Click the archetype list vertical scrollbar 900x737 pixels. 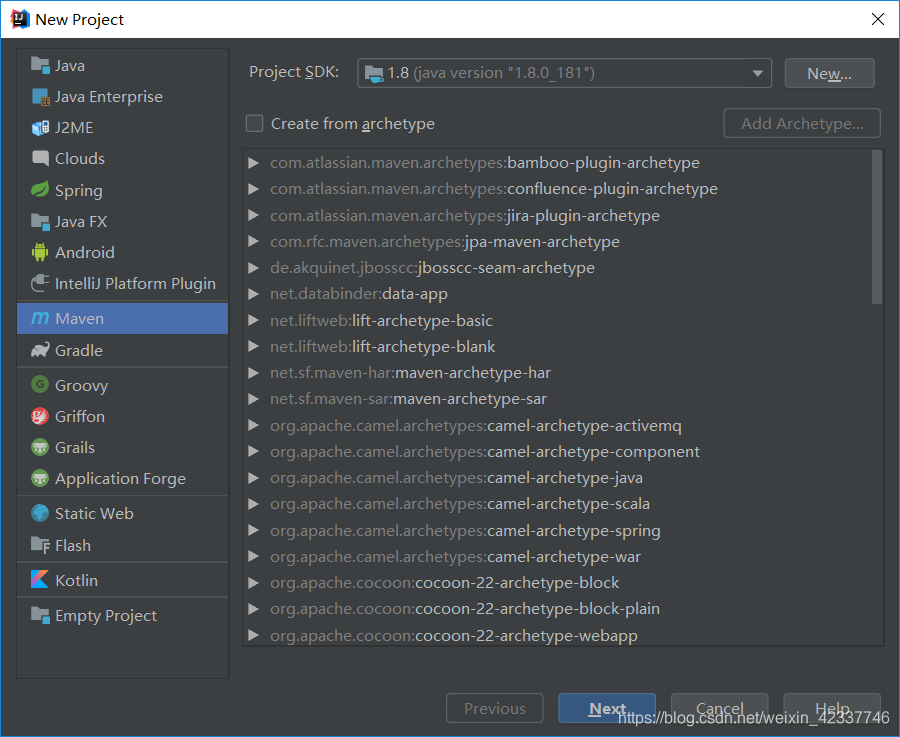point(876,227)
